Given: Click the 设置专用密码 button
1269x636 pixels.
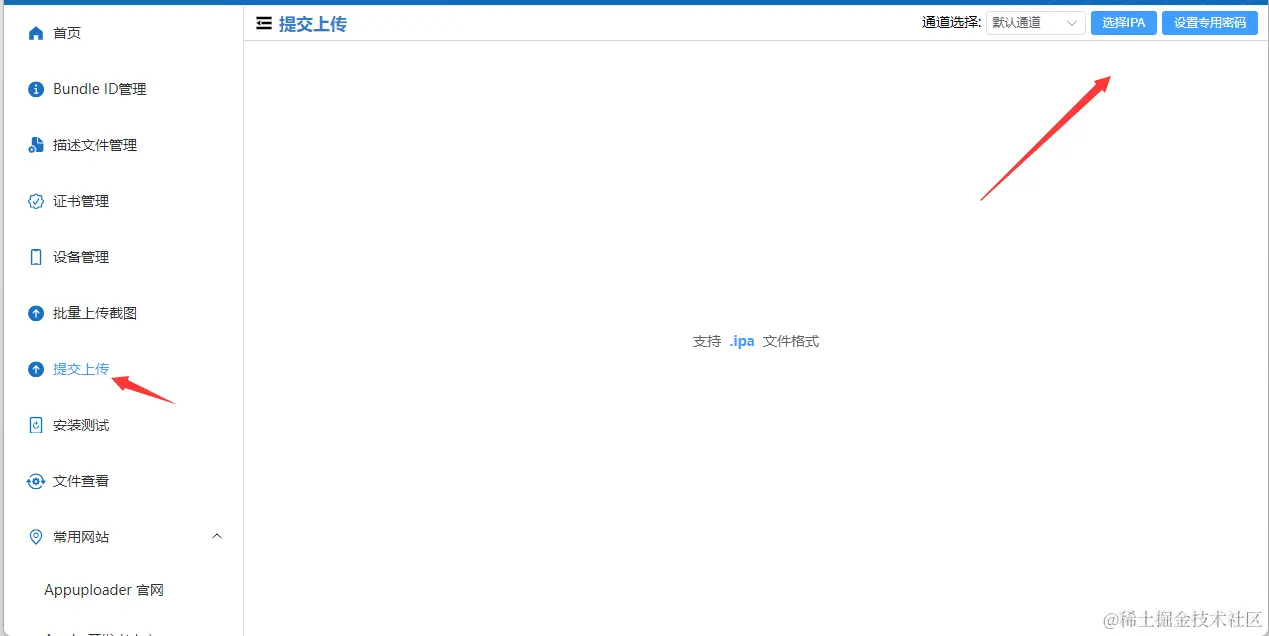Looking at the screenshot, I should tap(1210, 23).
